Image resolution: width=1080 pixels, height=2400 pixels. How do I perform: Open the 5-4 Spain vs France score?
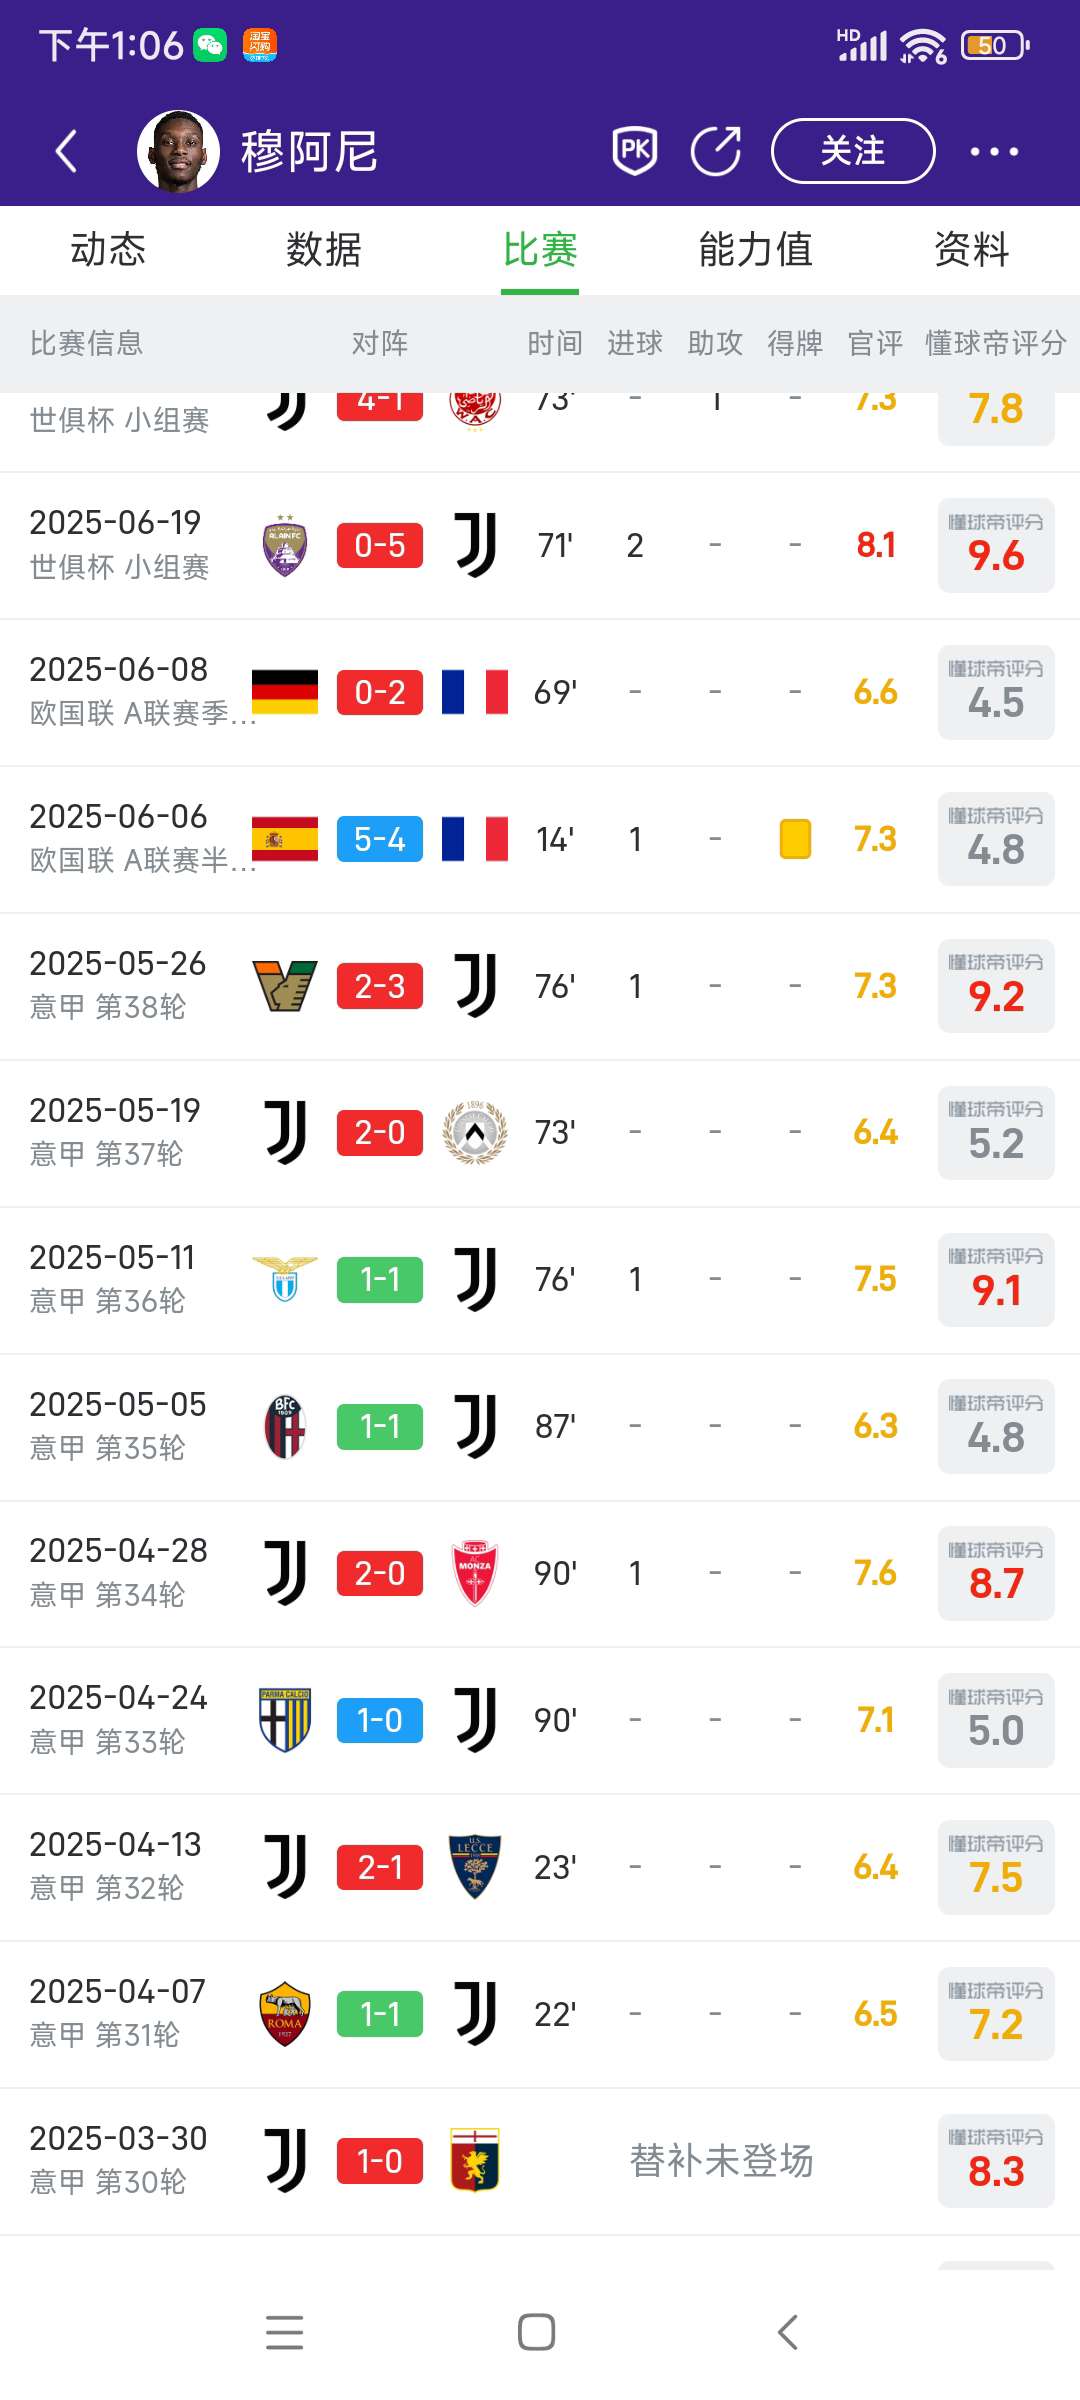click(x=380, y=839)
